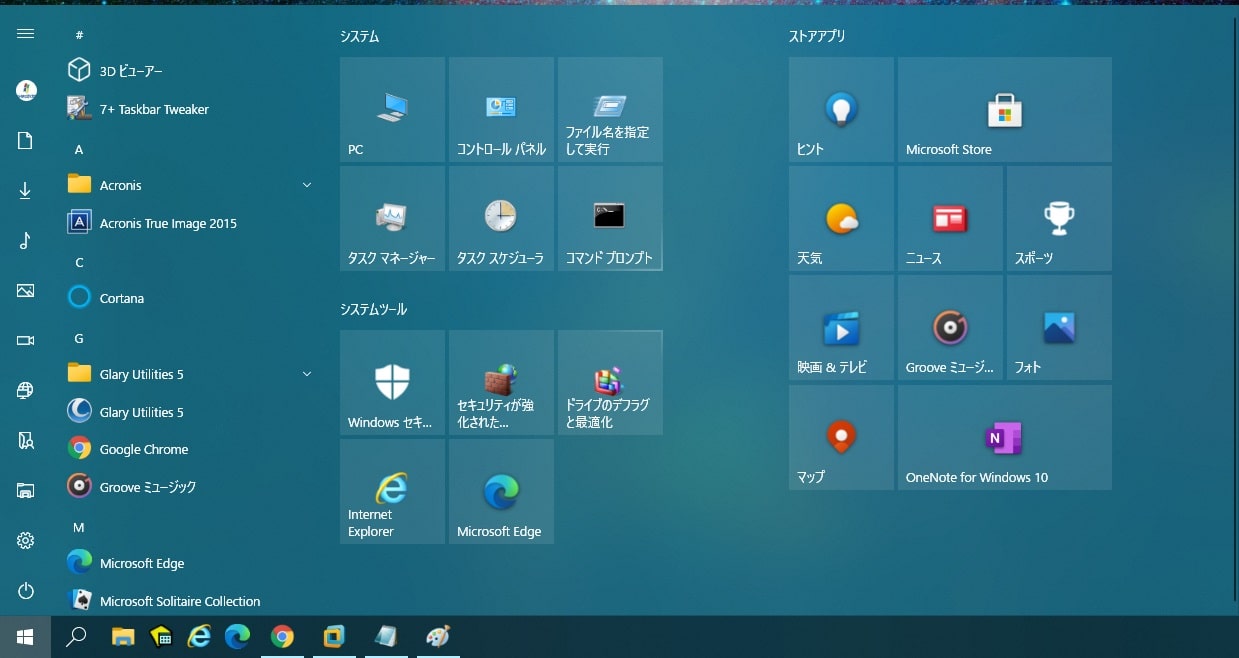Collapse the Glary Utilities 5 folder

[x=307, y=373]
